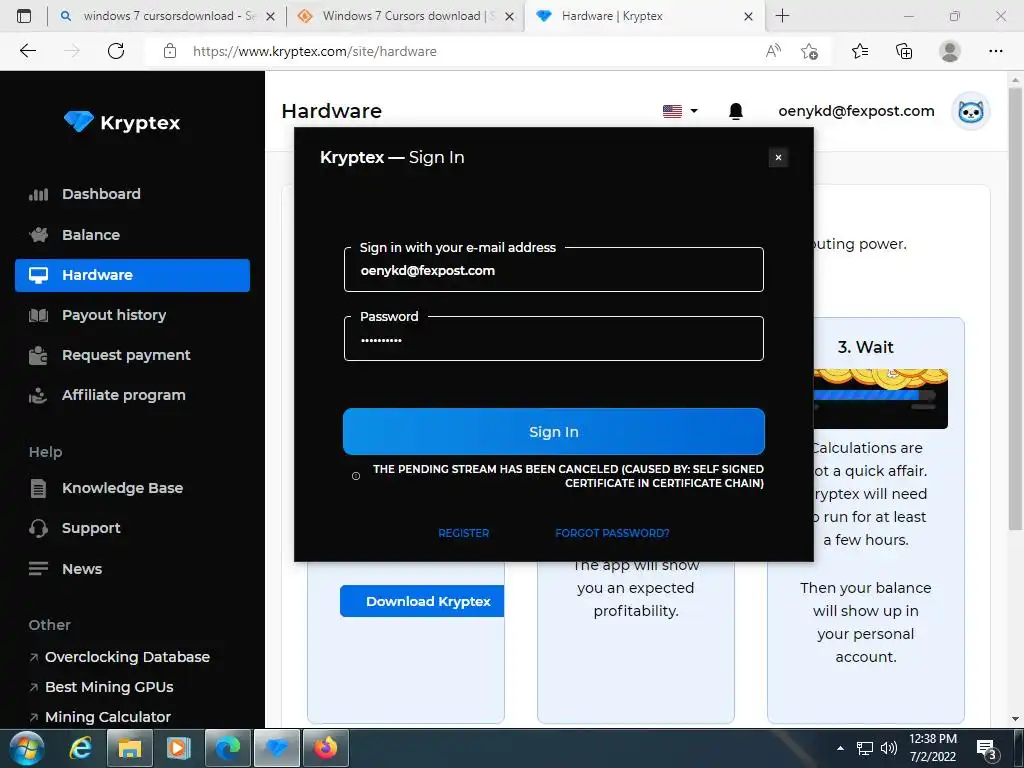Click the browser Back arrow
The height and width of the screenshot is (768, 1024).
27,51
